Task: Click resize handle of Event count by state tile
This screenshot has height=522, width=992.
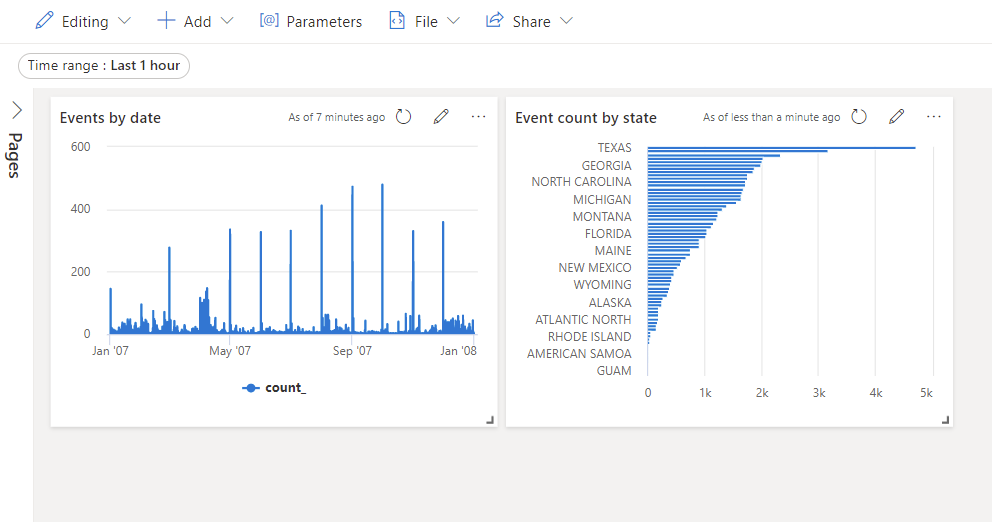Action: coord(946,419)
